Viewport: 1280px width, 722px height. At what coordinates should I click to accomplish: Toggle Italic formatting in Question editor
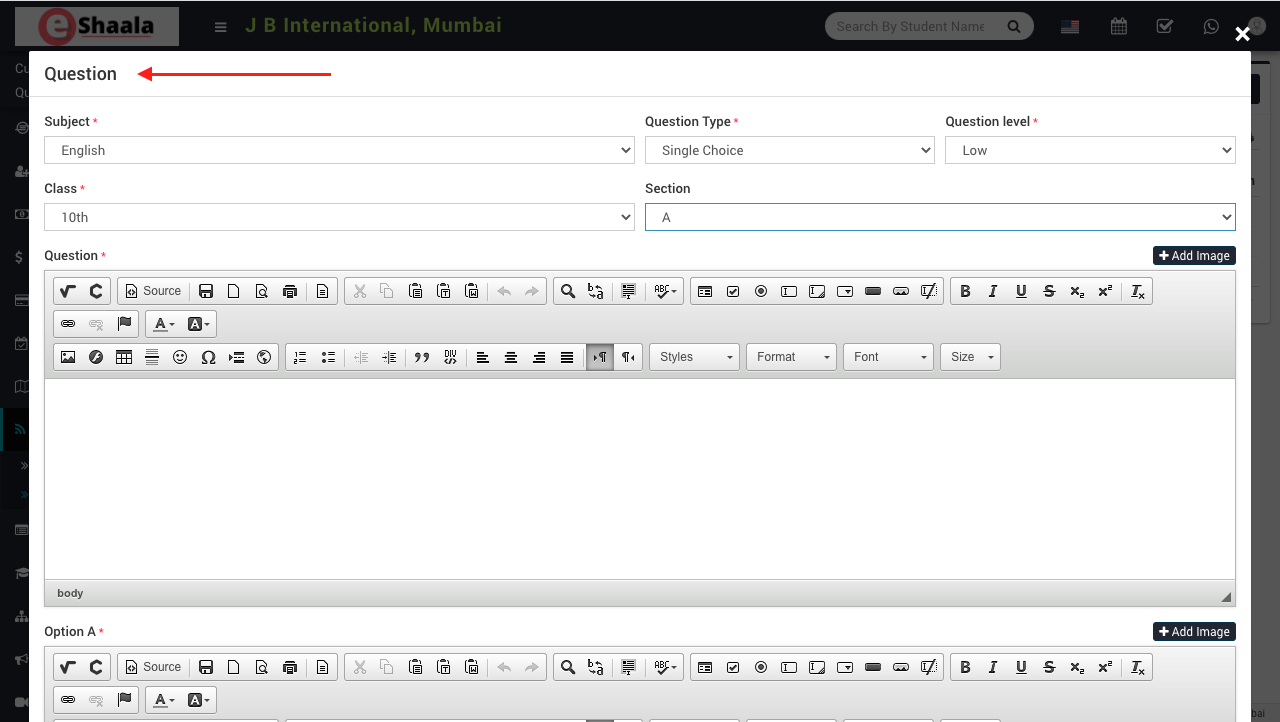pos(993,291)
